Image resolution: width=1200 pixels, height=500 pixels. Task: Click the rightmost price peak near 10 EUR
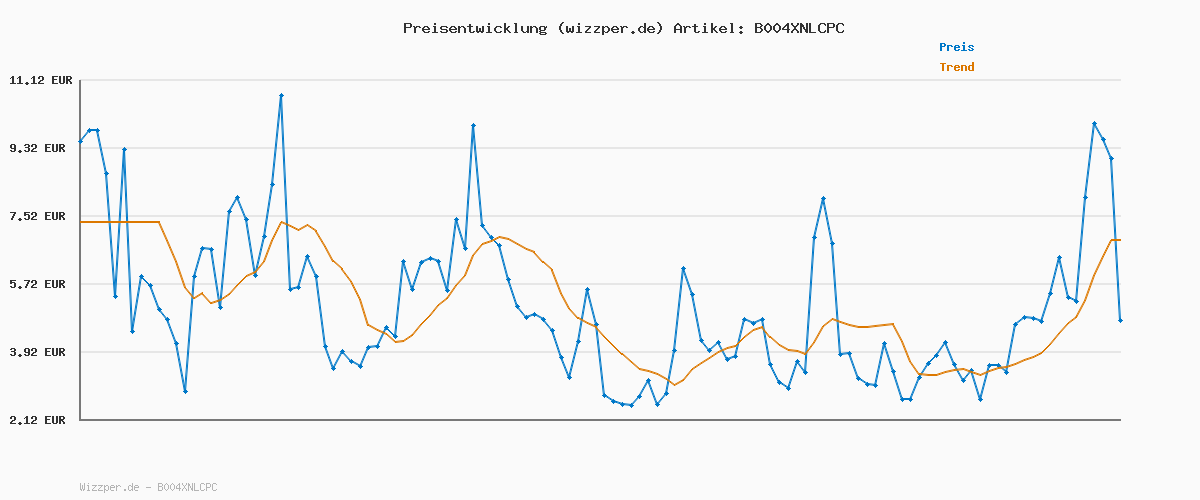point(1094,123)
